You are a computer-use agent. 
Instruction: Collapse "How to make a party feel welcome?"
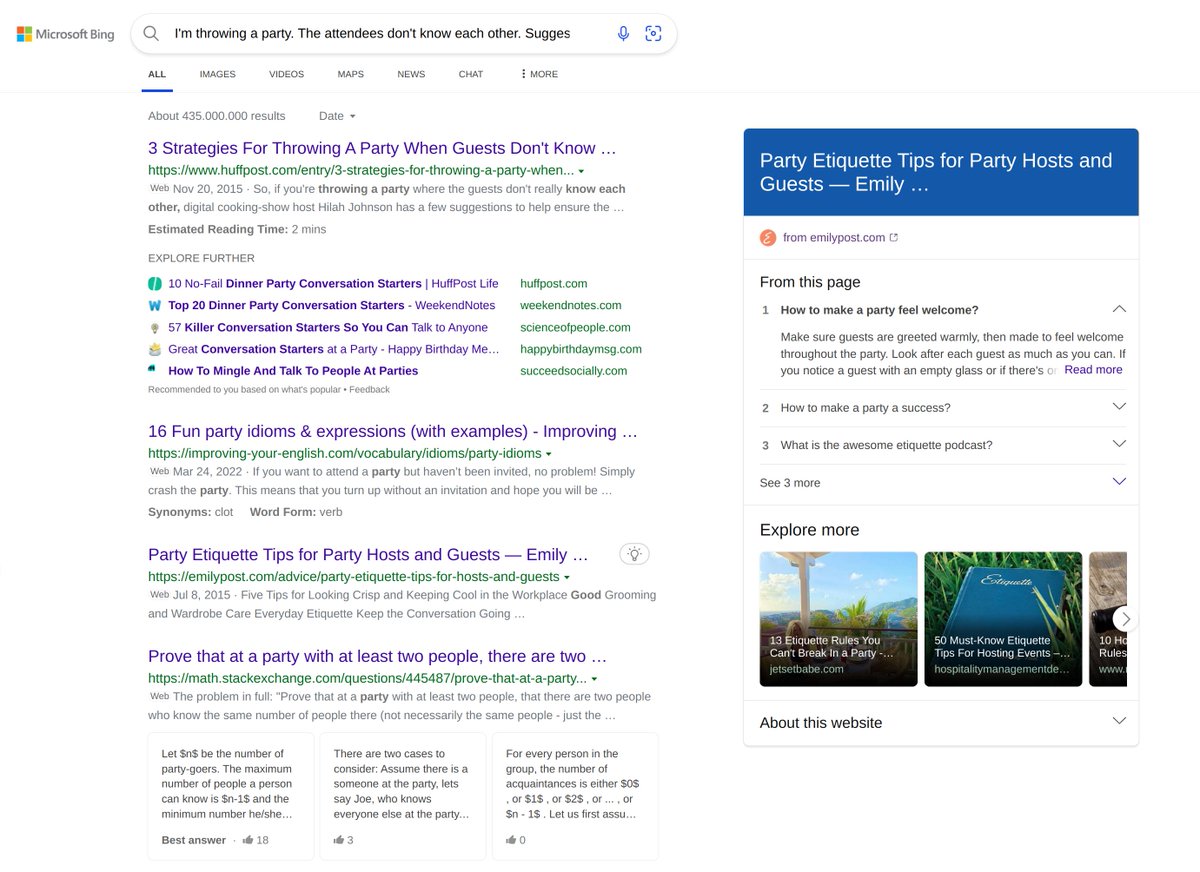click(x=1119, y=309)
